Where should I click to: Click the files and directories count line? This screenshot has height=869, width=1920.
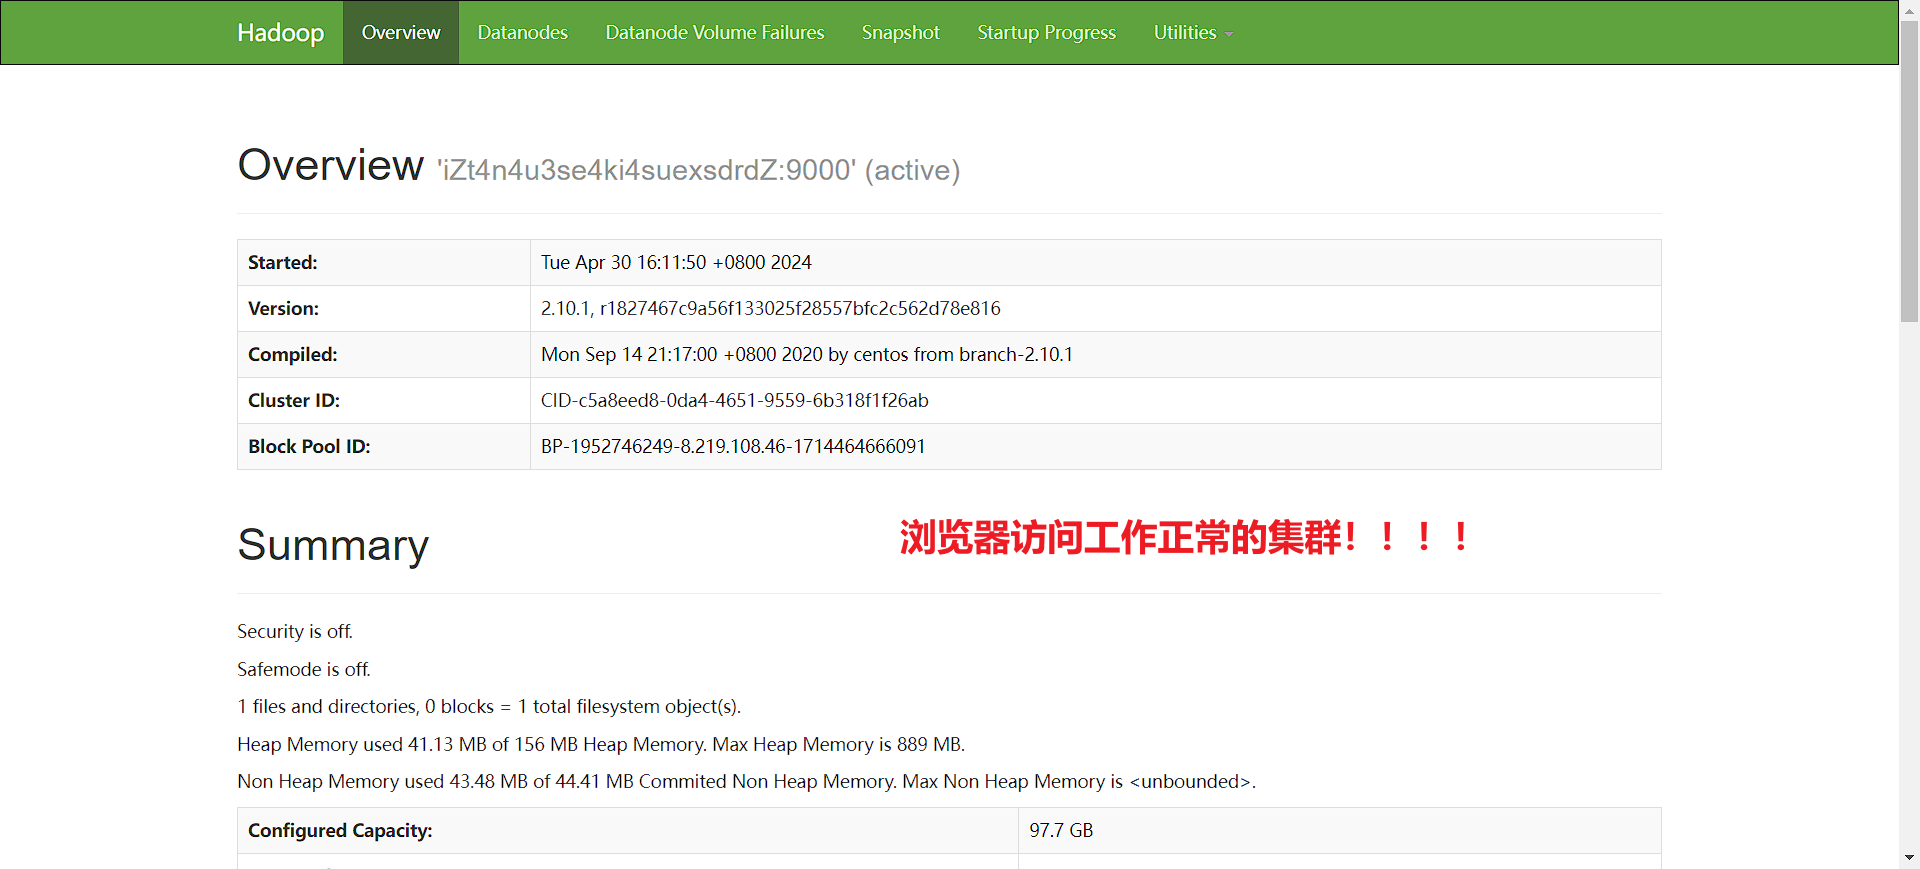489,707
